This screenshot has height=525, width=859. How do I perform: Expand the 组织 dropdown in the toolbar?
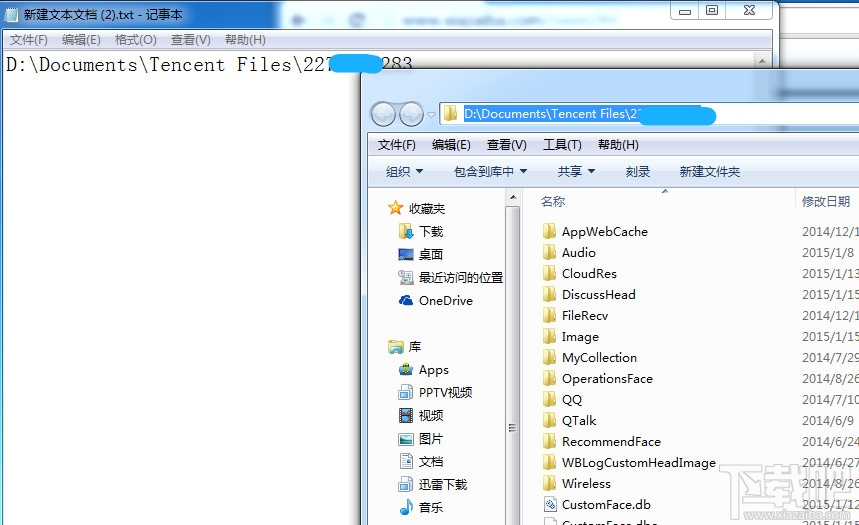pos(404,172)
